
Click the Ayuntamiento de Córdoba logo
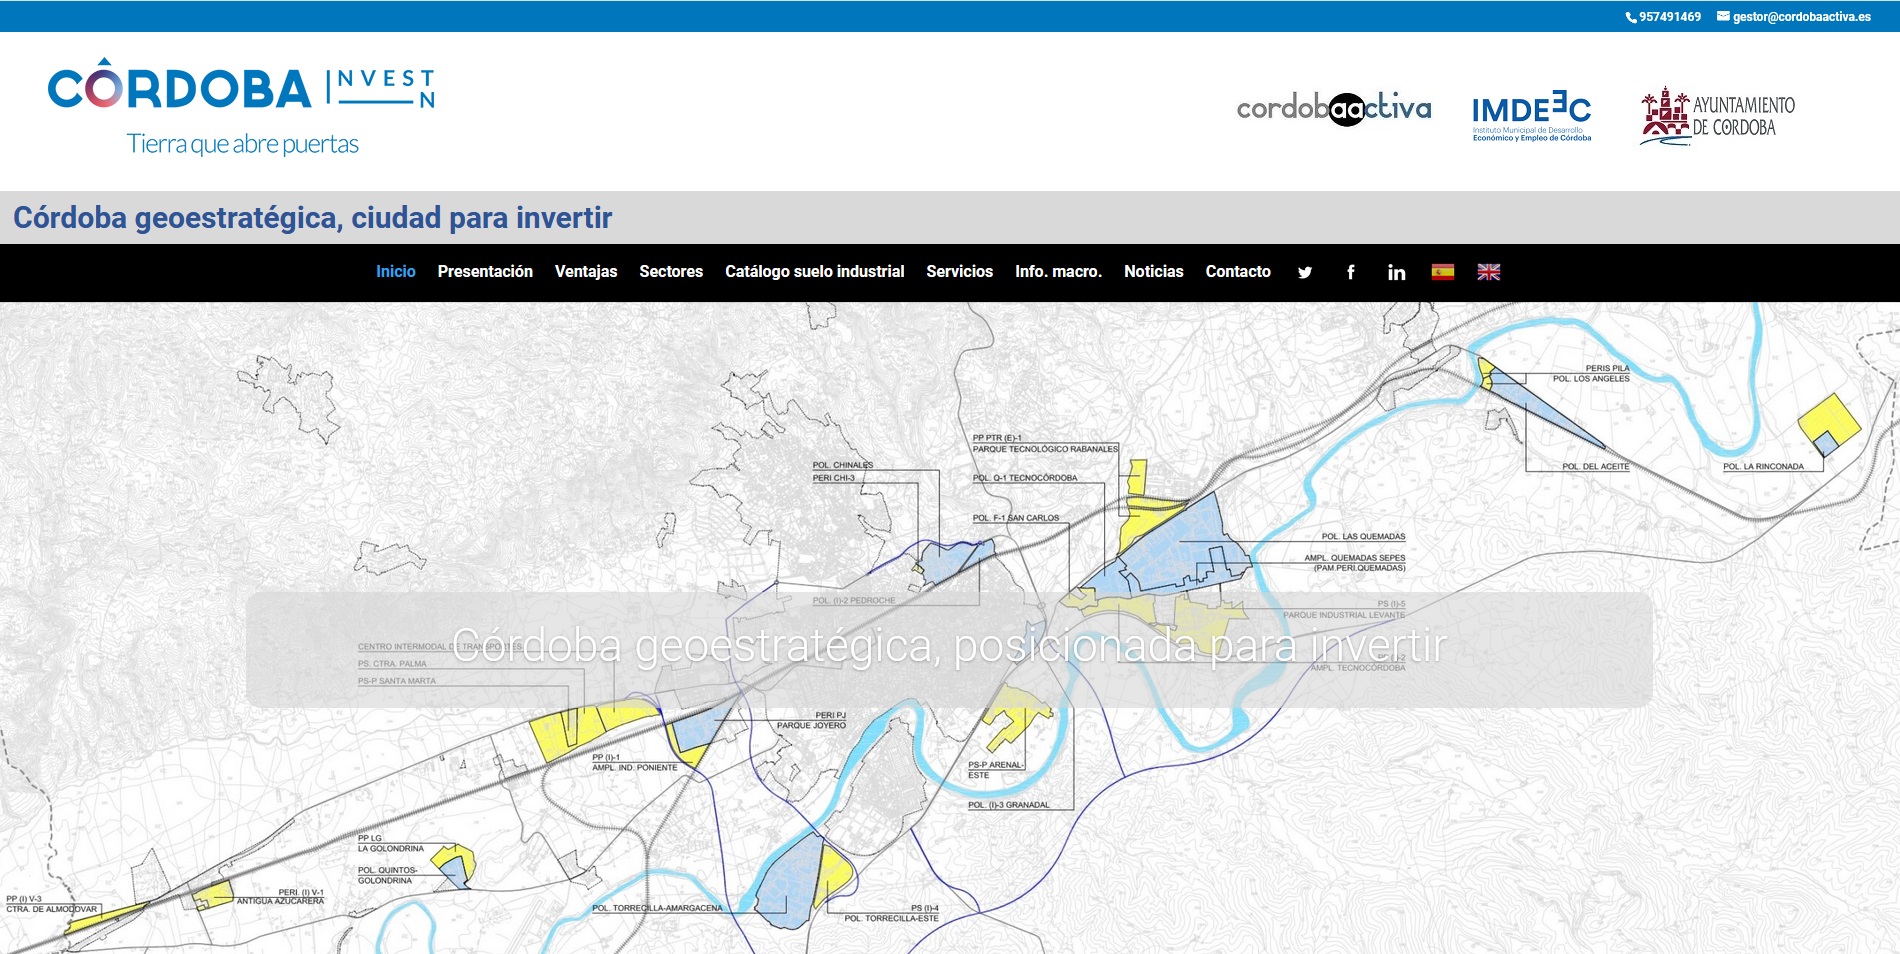tap(1717, 116)
